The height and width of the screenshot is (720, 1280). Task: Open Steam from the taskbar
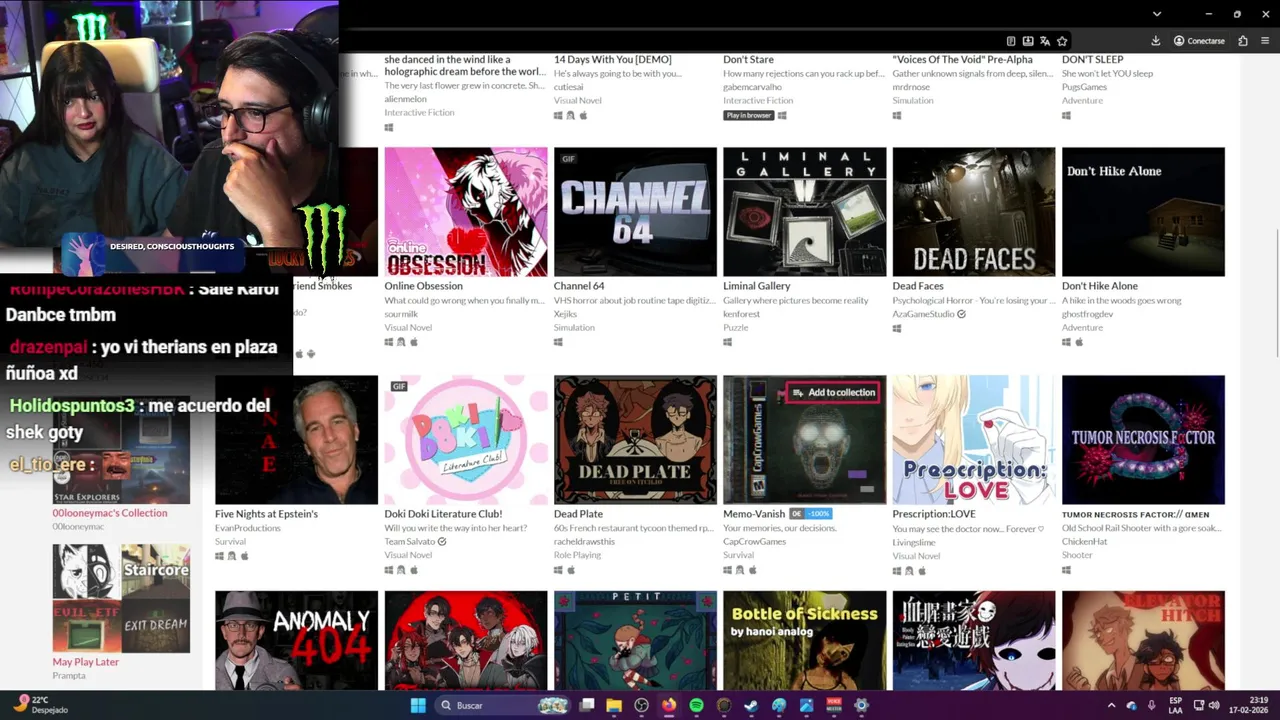click(x=751, y=705)
